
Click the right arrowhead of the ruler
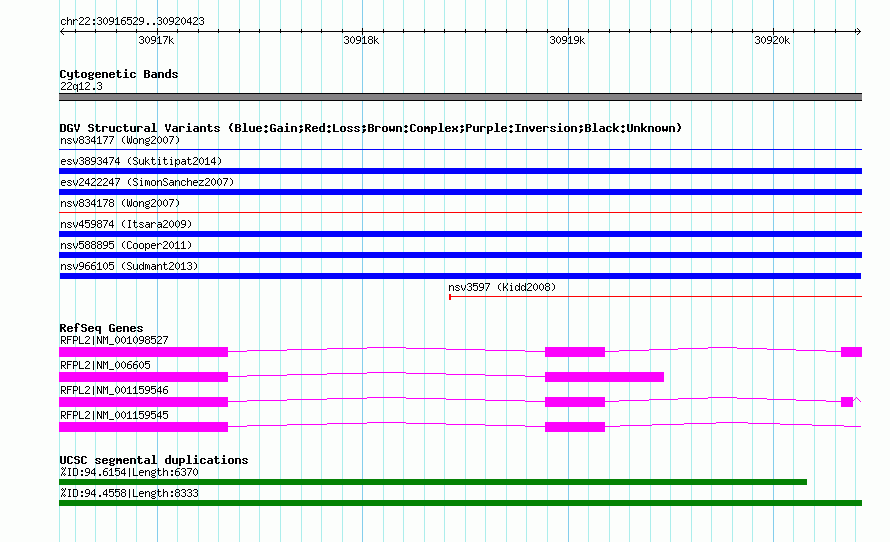pyautogui.click(x=858, y=32)
